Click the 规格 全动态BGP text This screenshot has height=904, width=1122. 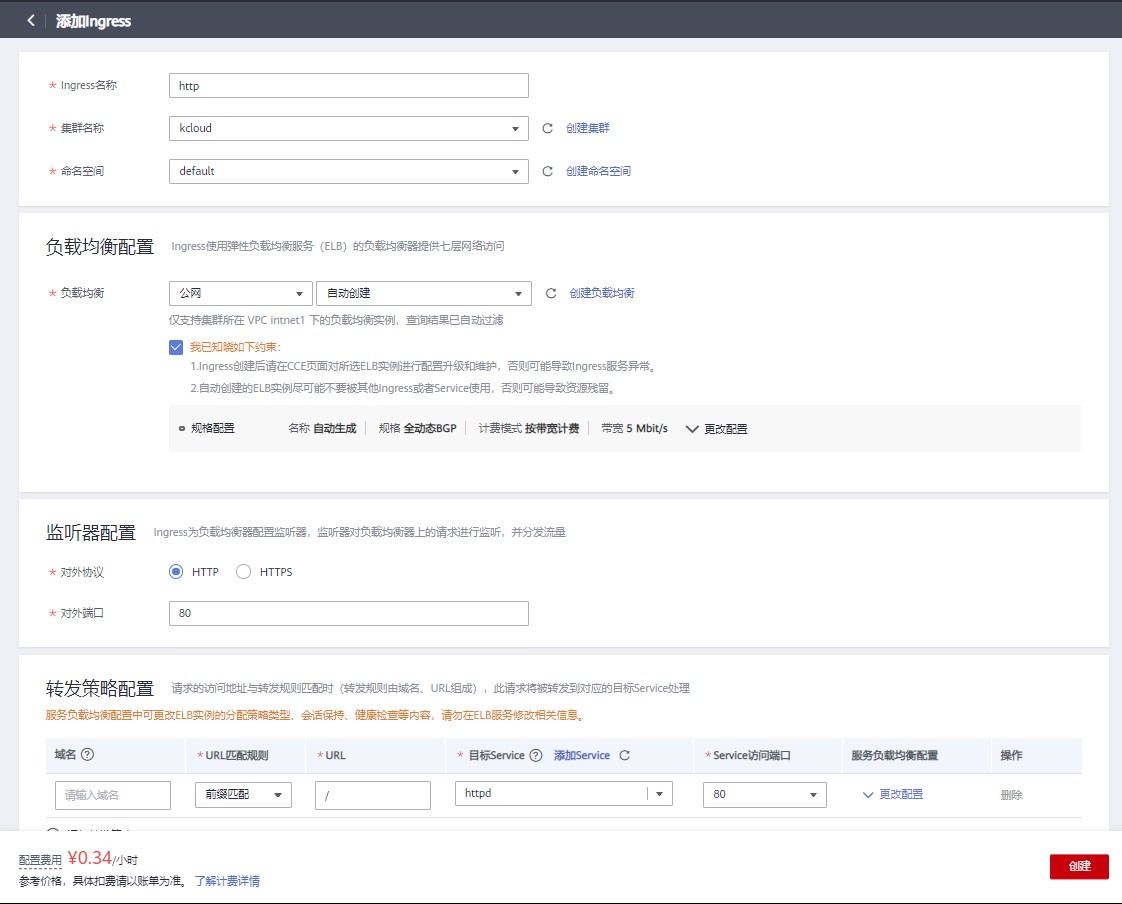tap(417, 428)
